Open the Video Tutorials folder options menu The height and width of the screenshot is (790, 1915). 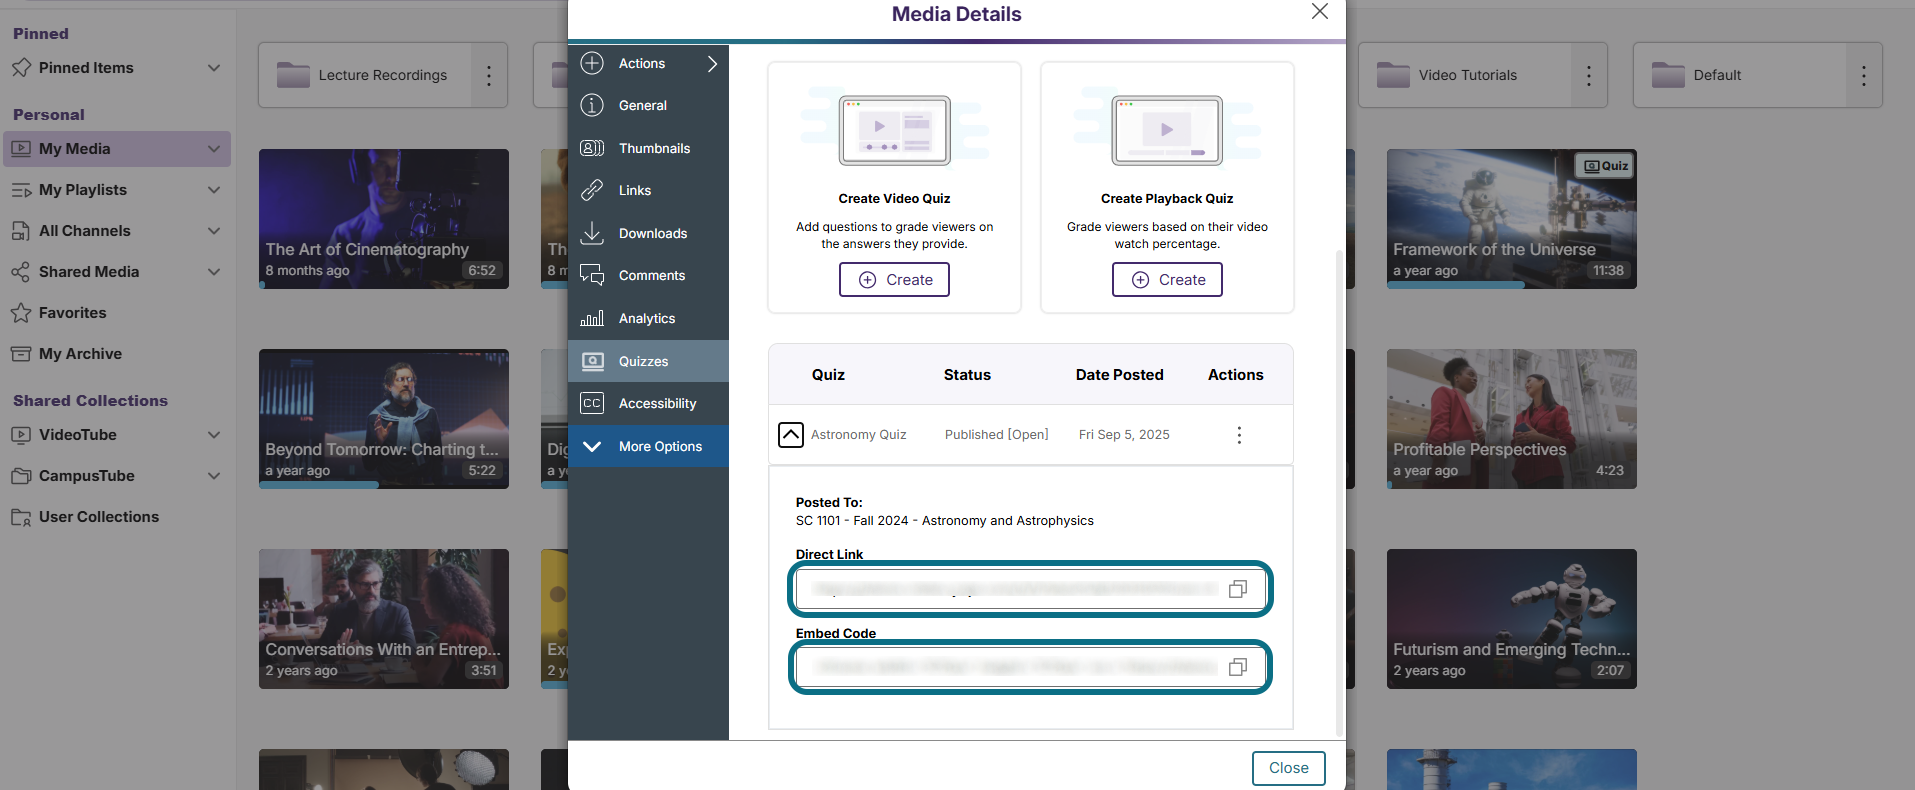[x=1589, y=75]
